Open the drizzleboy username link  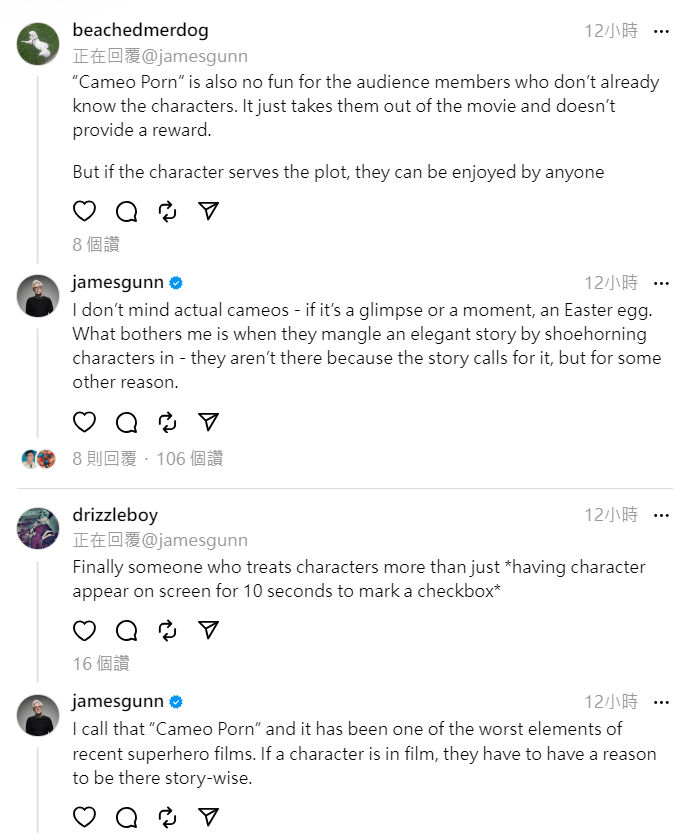[115, 515]
